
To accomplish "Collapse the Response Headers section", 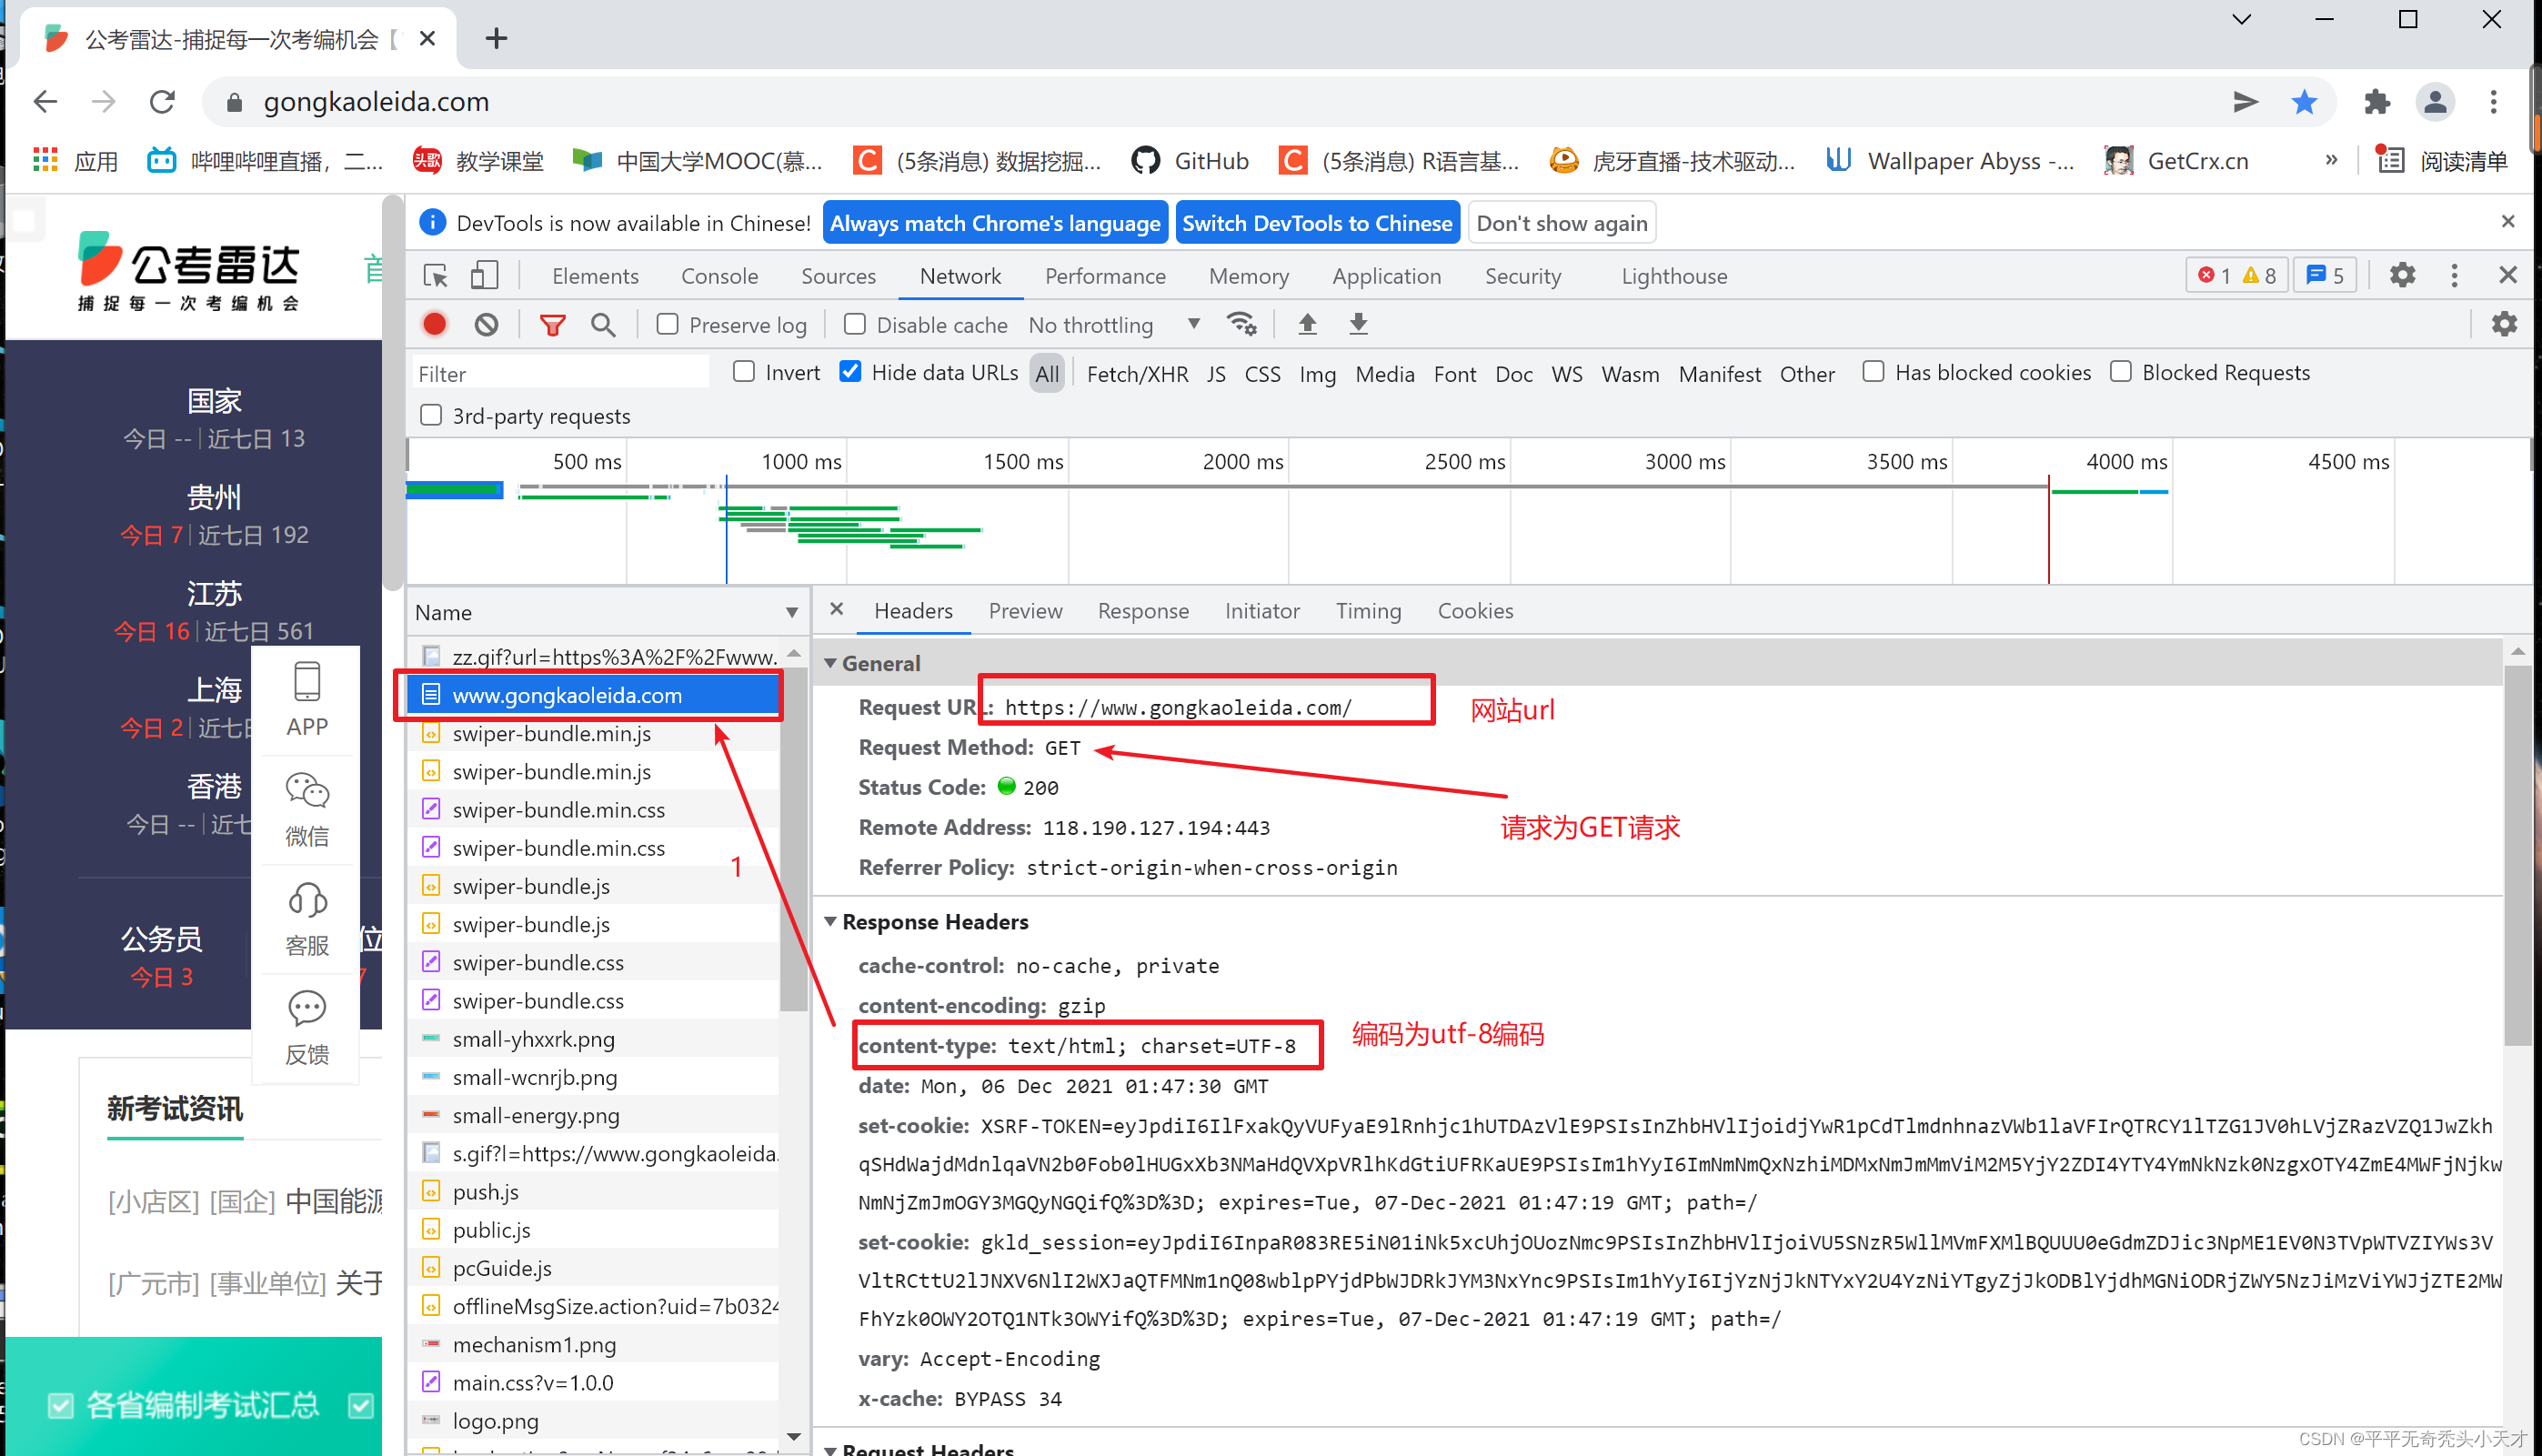I will point(830,921).
